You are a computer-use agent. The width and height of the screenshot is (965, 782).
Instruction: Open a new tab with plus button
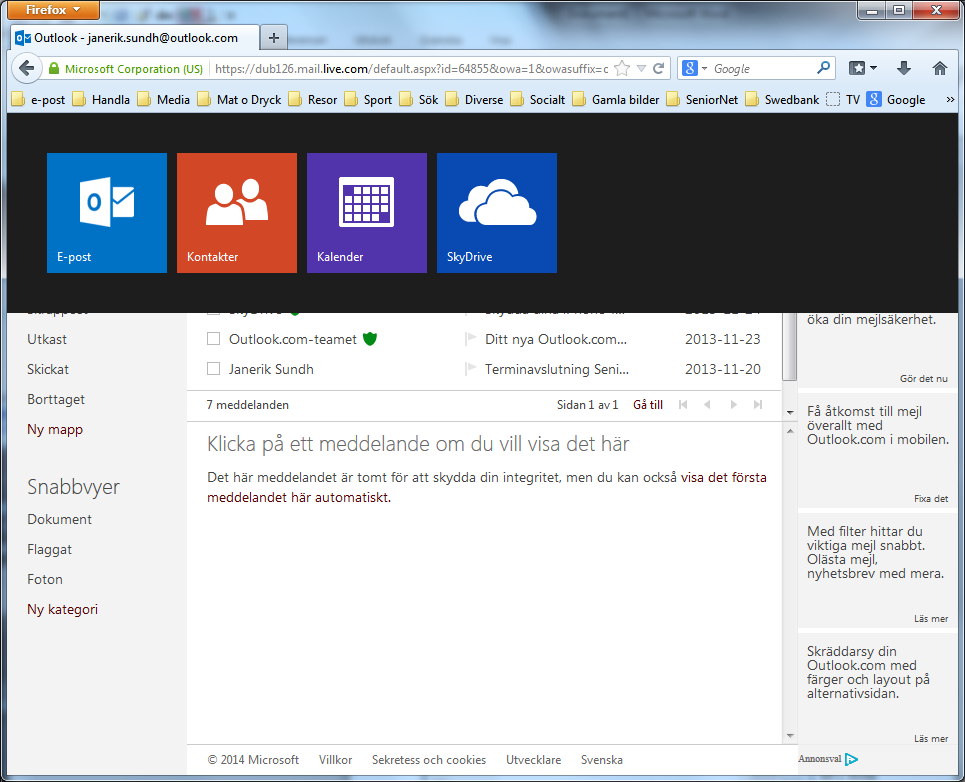274,38
